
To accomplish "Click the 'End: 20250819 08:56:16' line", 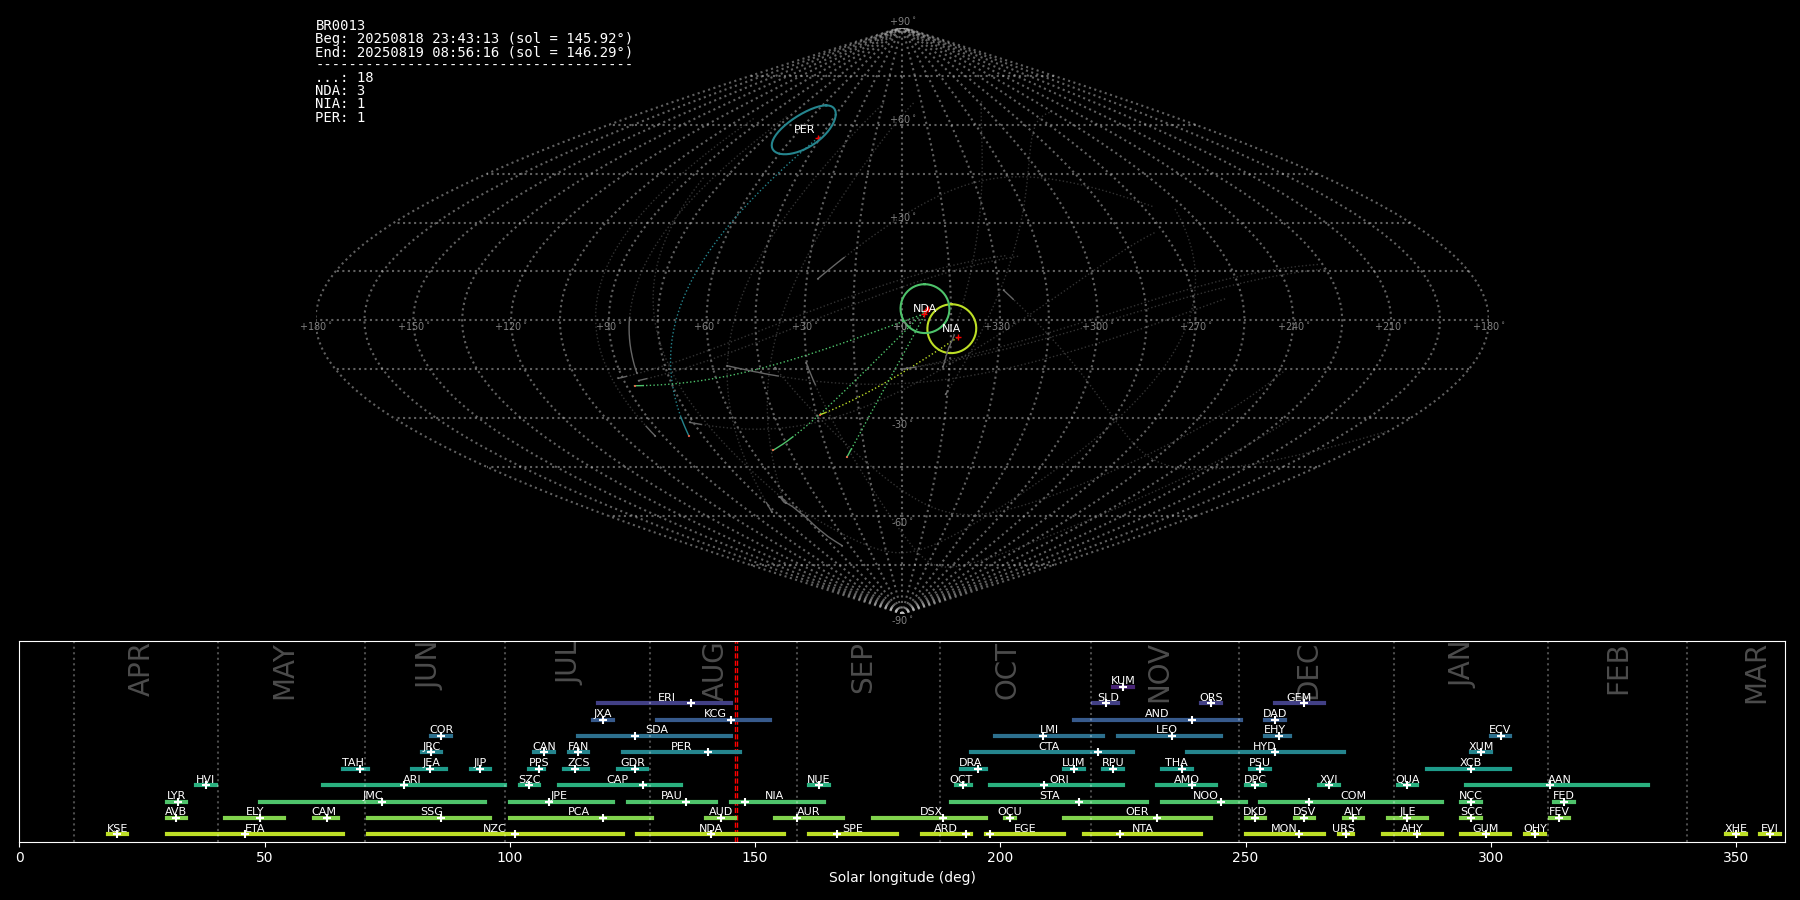I will 474,52.
